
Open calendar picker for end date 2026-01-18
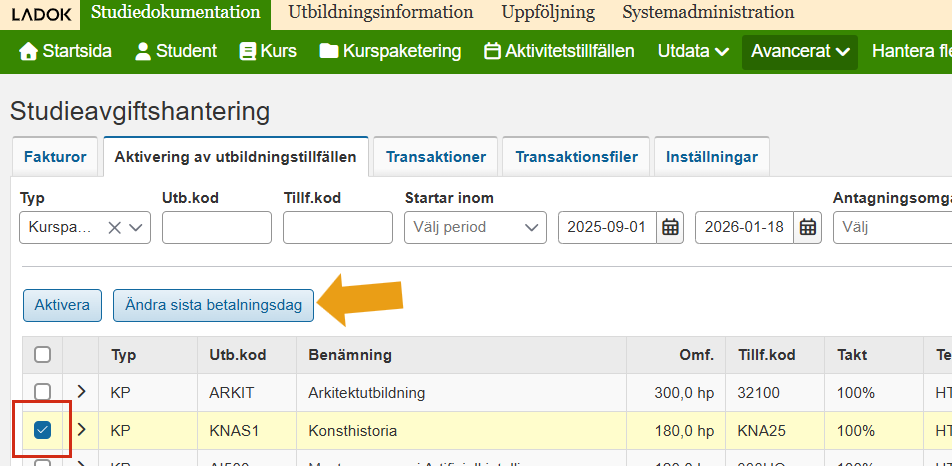pyautogui.click(x=808, y=228)
